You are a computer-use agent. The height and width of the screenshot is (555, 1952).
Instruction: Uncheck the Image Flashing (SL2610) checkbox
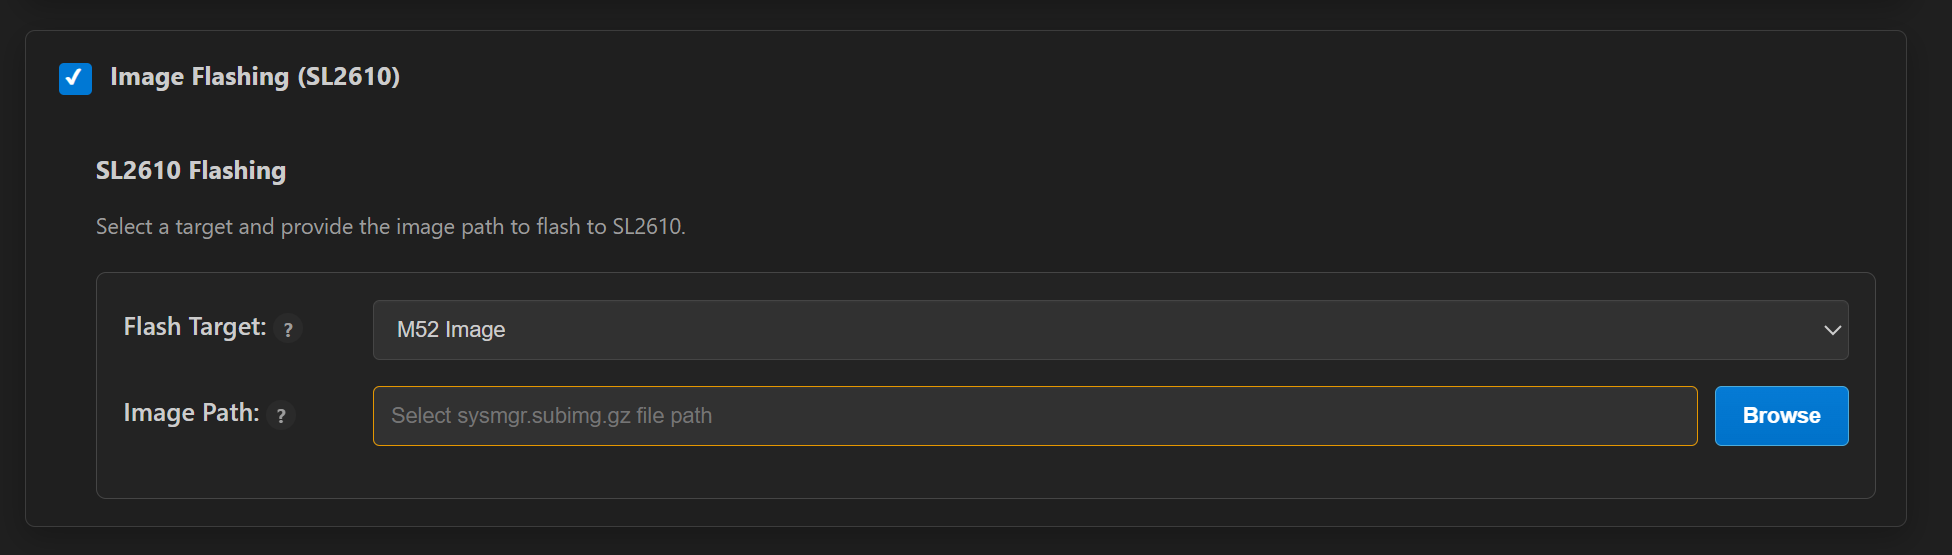(x=75, y=78)
